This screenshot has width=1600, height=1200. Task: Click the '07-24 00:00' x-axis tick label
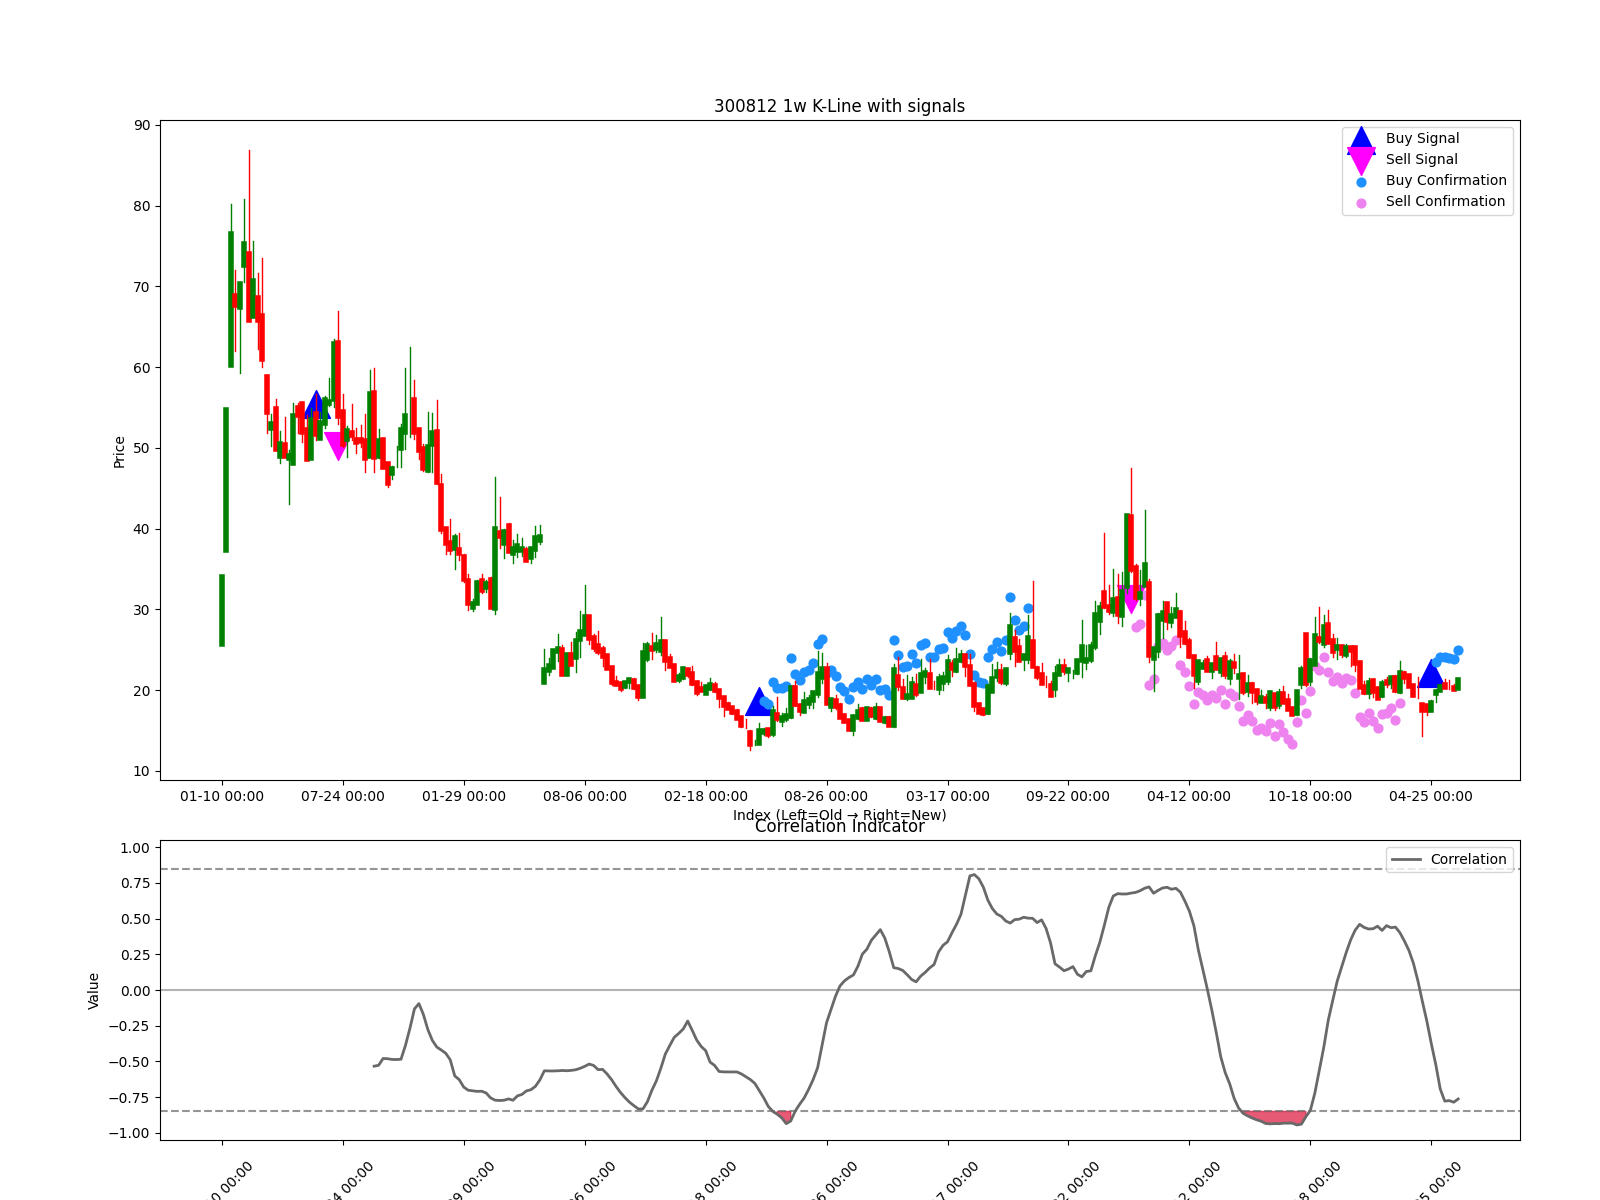343,797
